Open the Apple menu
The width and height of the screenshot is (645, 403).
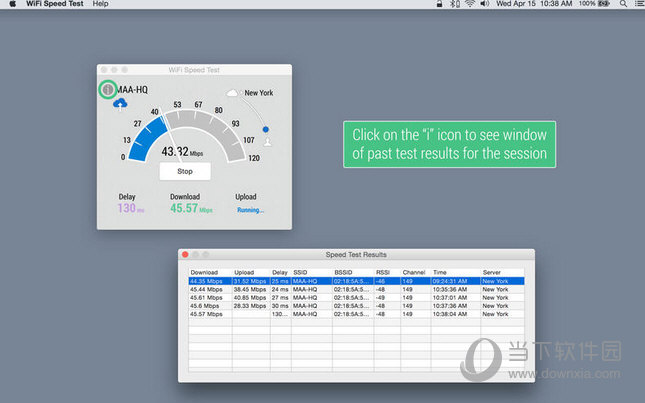pos(13,4)
